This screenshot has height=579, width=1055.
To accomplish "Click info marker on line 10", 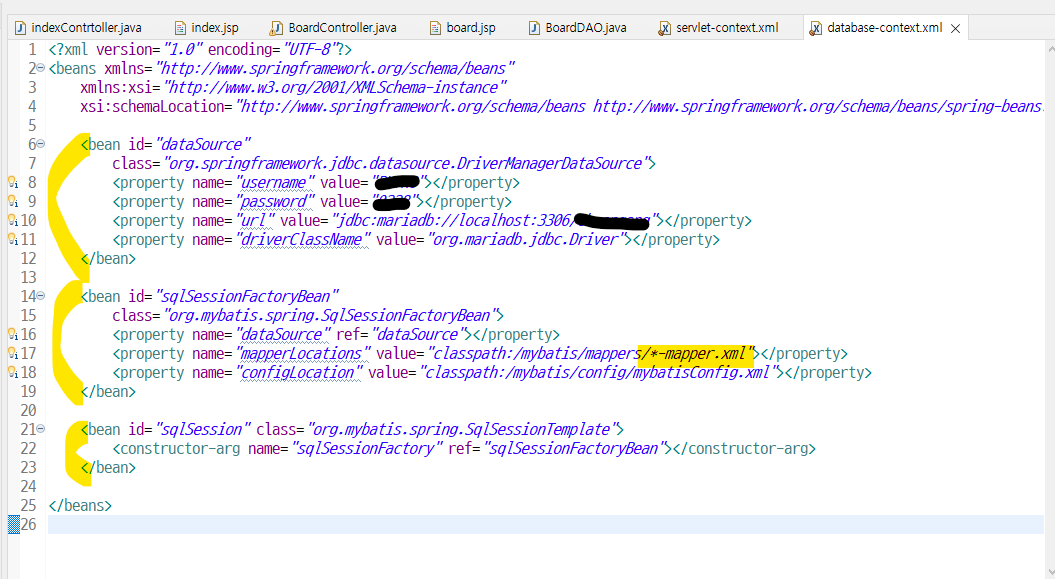I will click(x=13, y=220).
